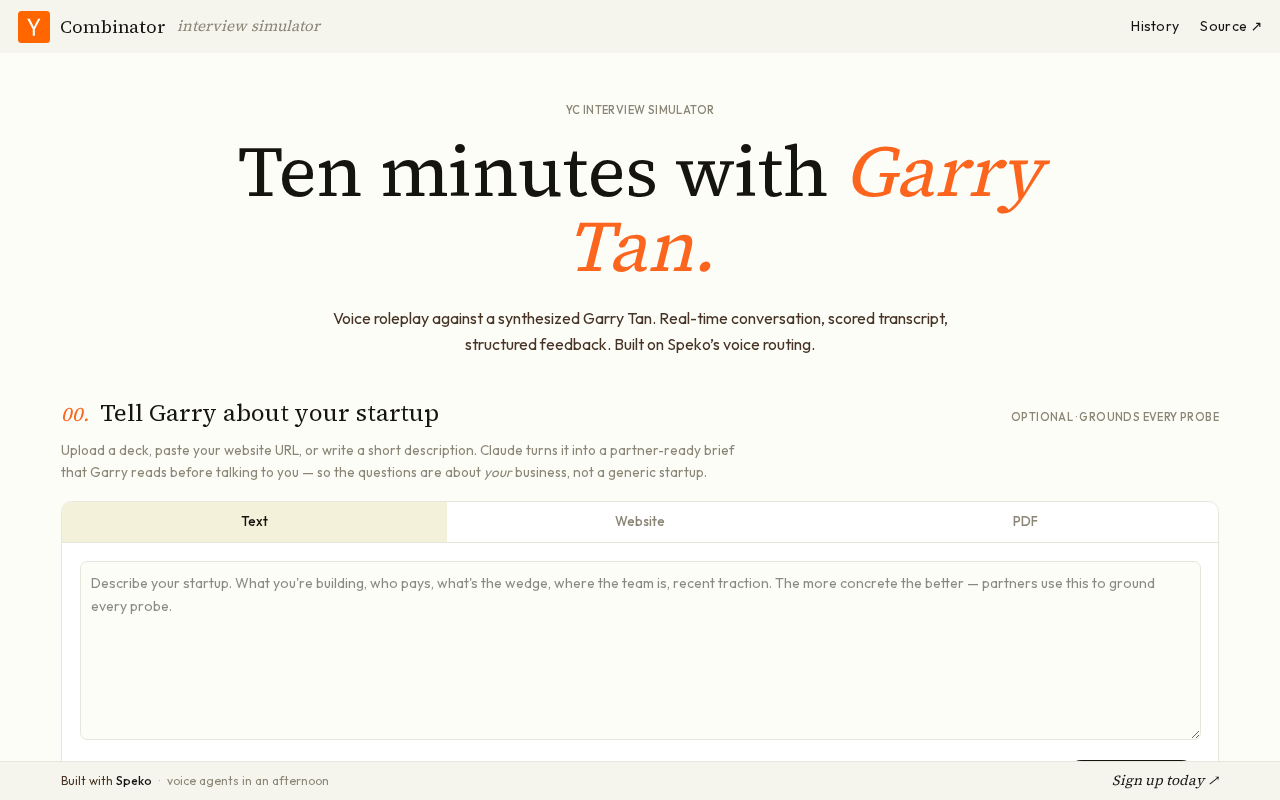Open the History page link
The width and height of the screenshot is (1280, 800).
click(x=1155, y=26)
